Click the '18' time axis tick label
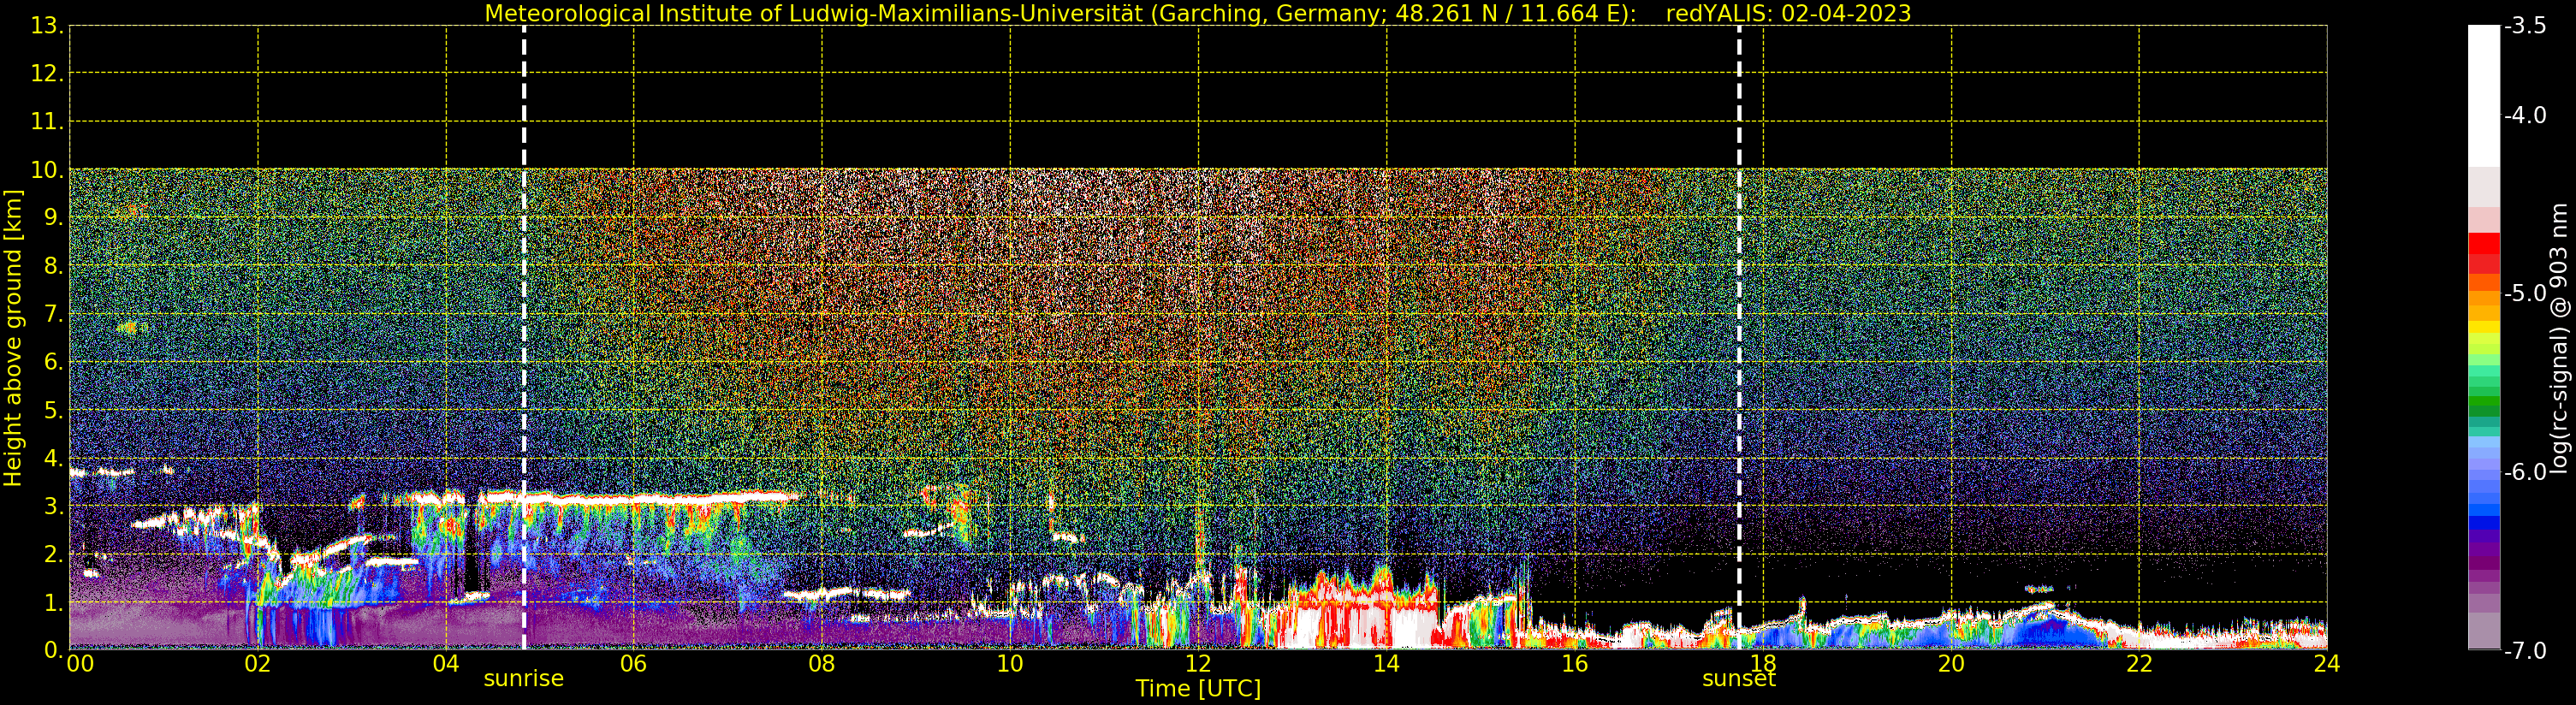The width and height of the screenshot is (2576, 705). pos(1763,664)
